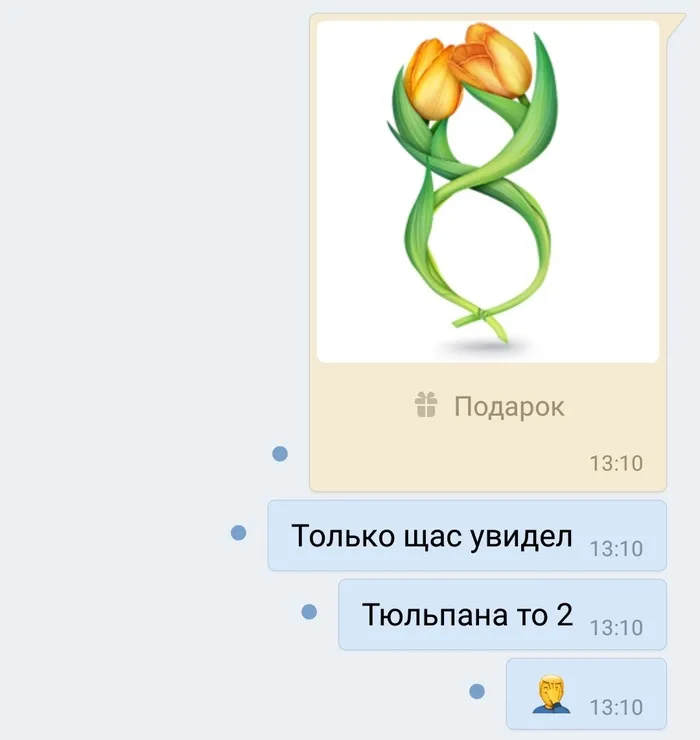Tap the Подарок gift label
The width and height of the screenshot is (700, 740).
[x=509, y=406]
